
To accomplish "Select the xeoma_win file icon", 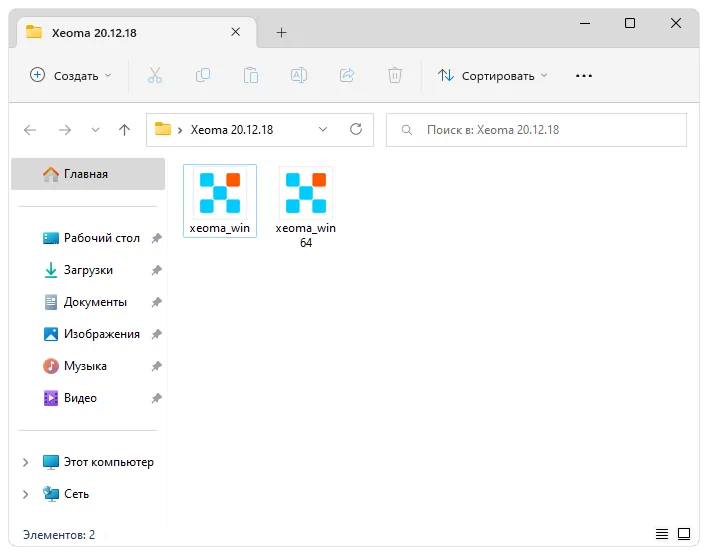I will click(x=220, y=201).
